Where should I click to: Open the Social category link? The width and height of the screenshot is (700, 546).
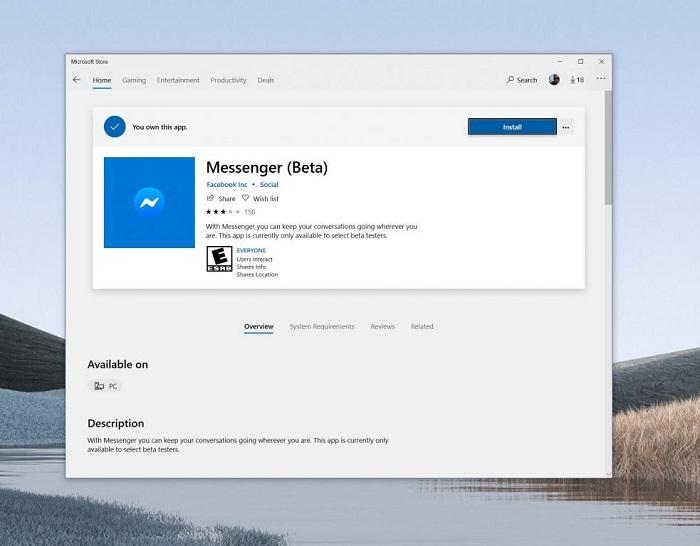tap(269, 185)
